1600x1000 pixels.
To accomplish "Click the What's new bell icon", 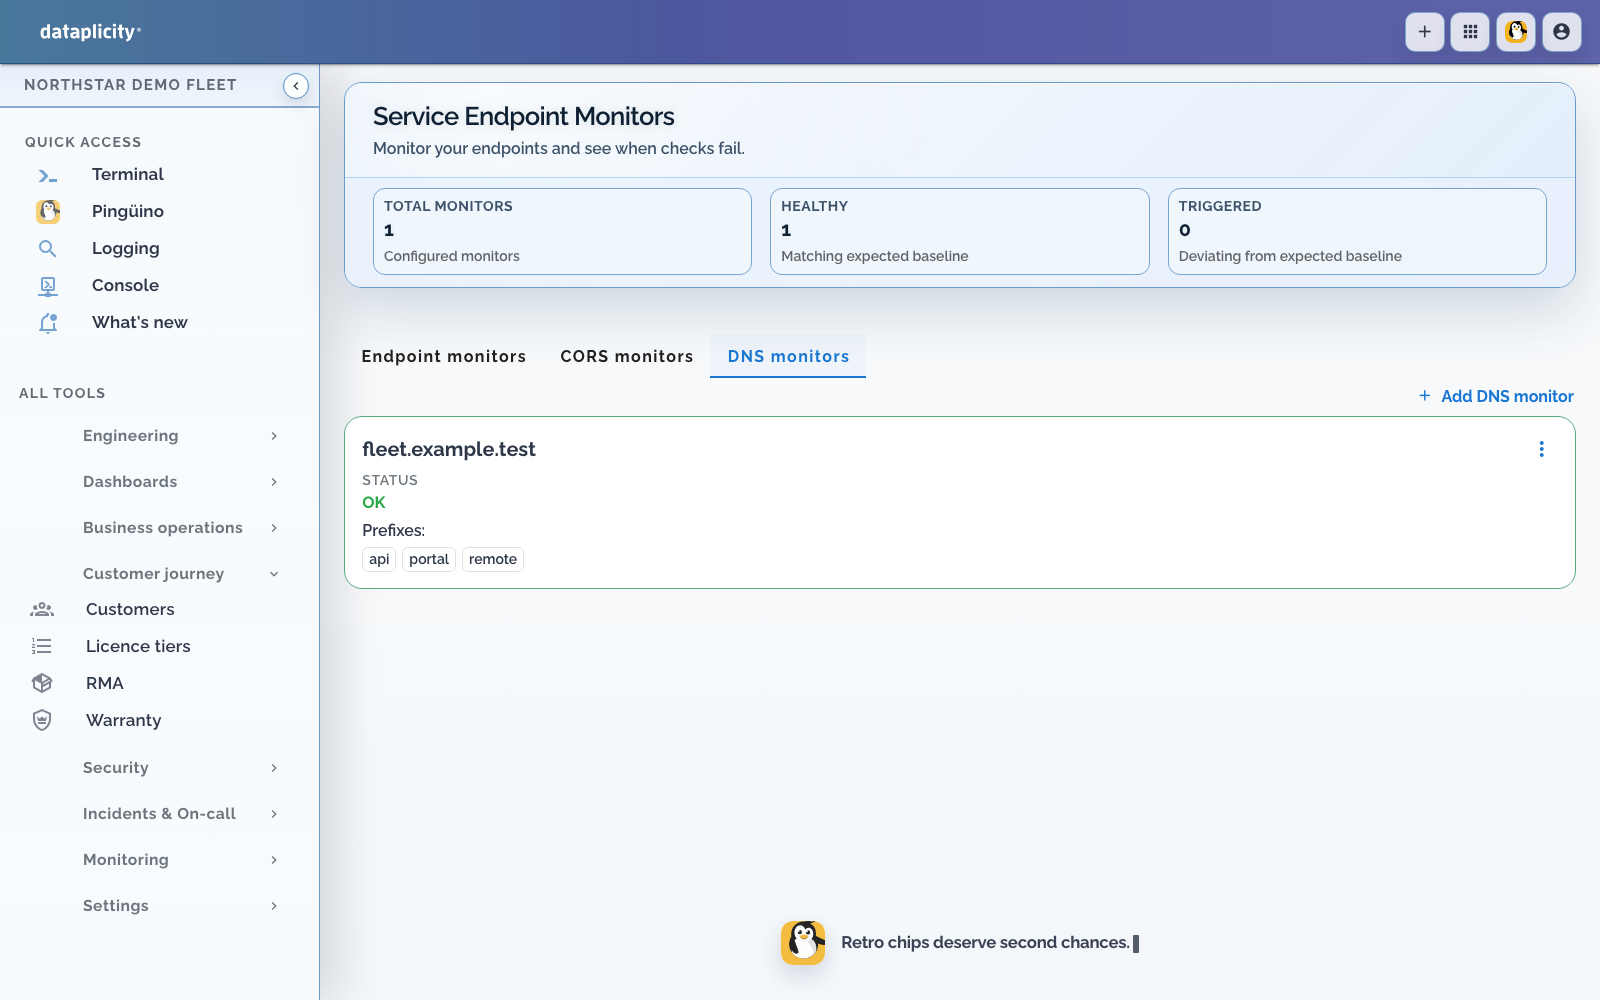I will pyautogui.click(x=48, y=322).
